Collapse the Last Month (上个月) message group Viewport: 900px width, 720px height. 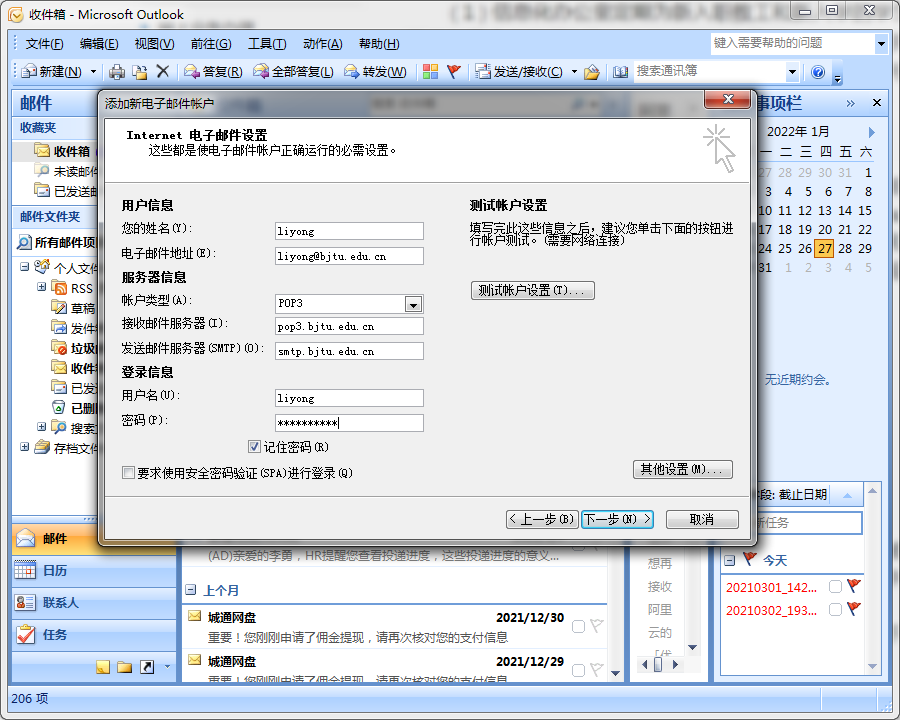click(x=191, y=590)
